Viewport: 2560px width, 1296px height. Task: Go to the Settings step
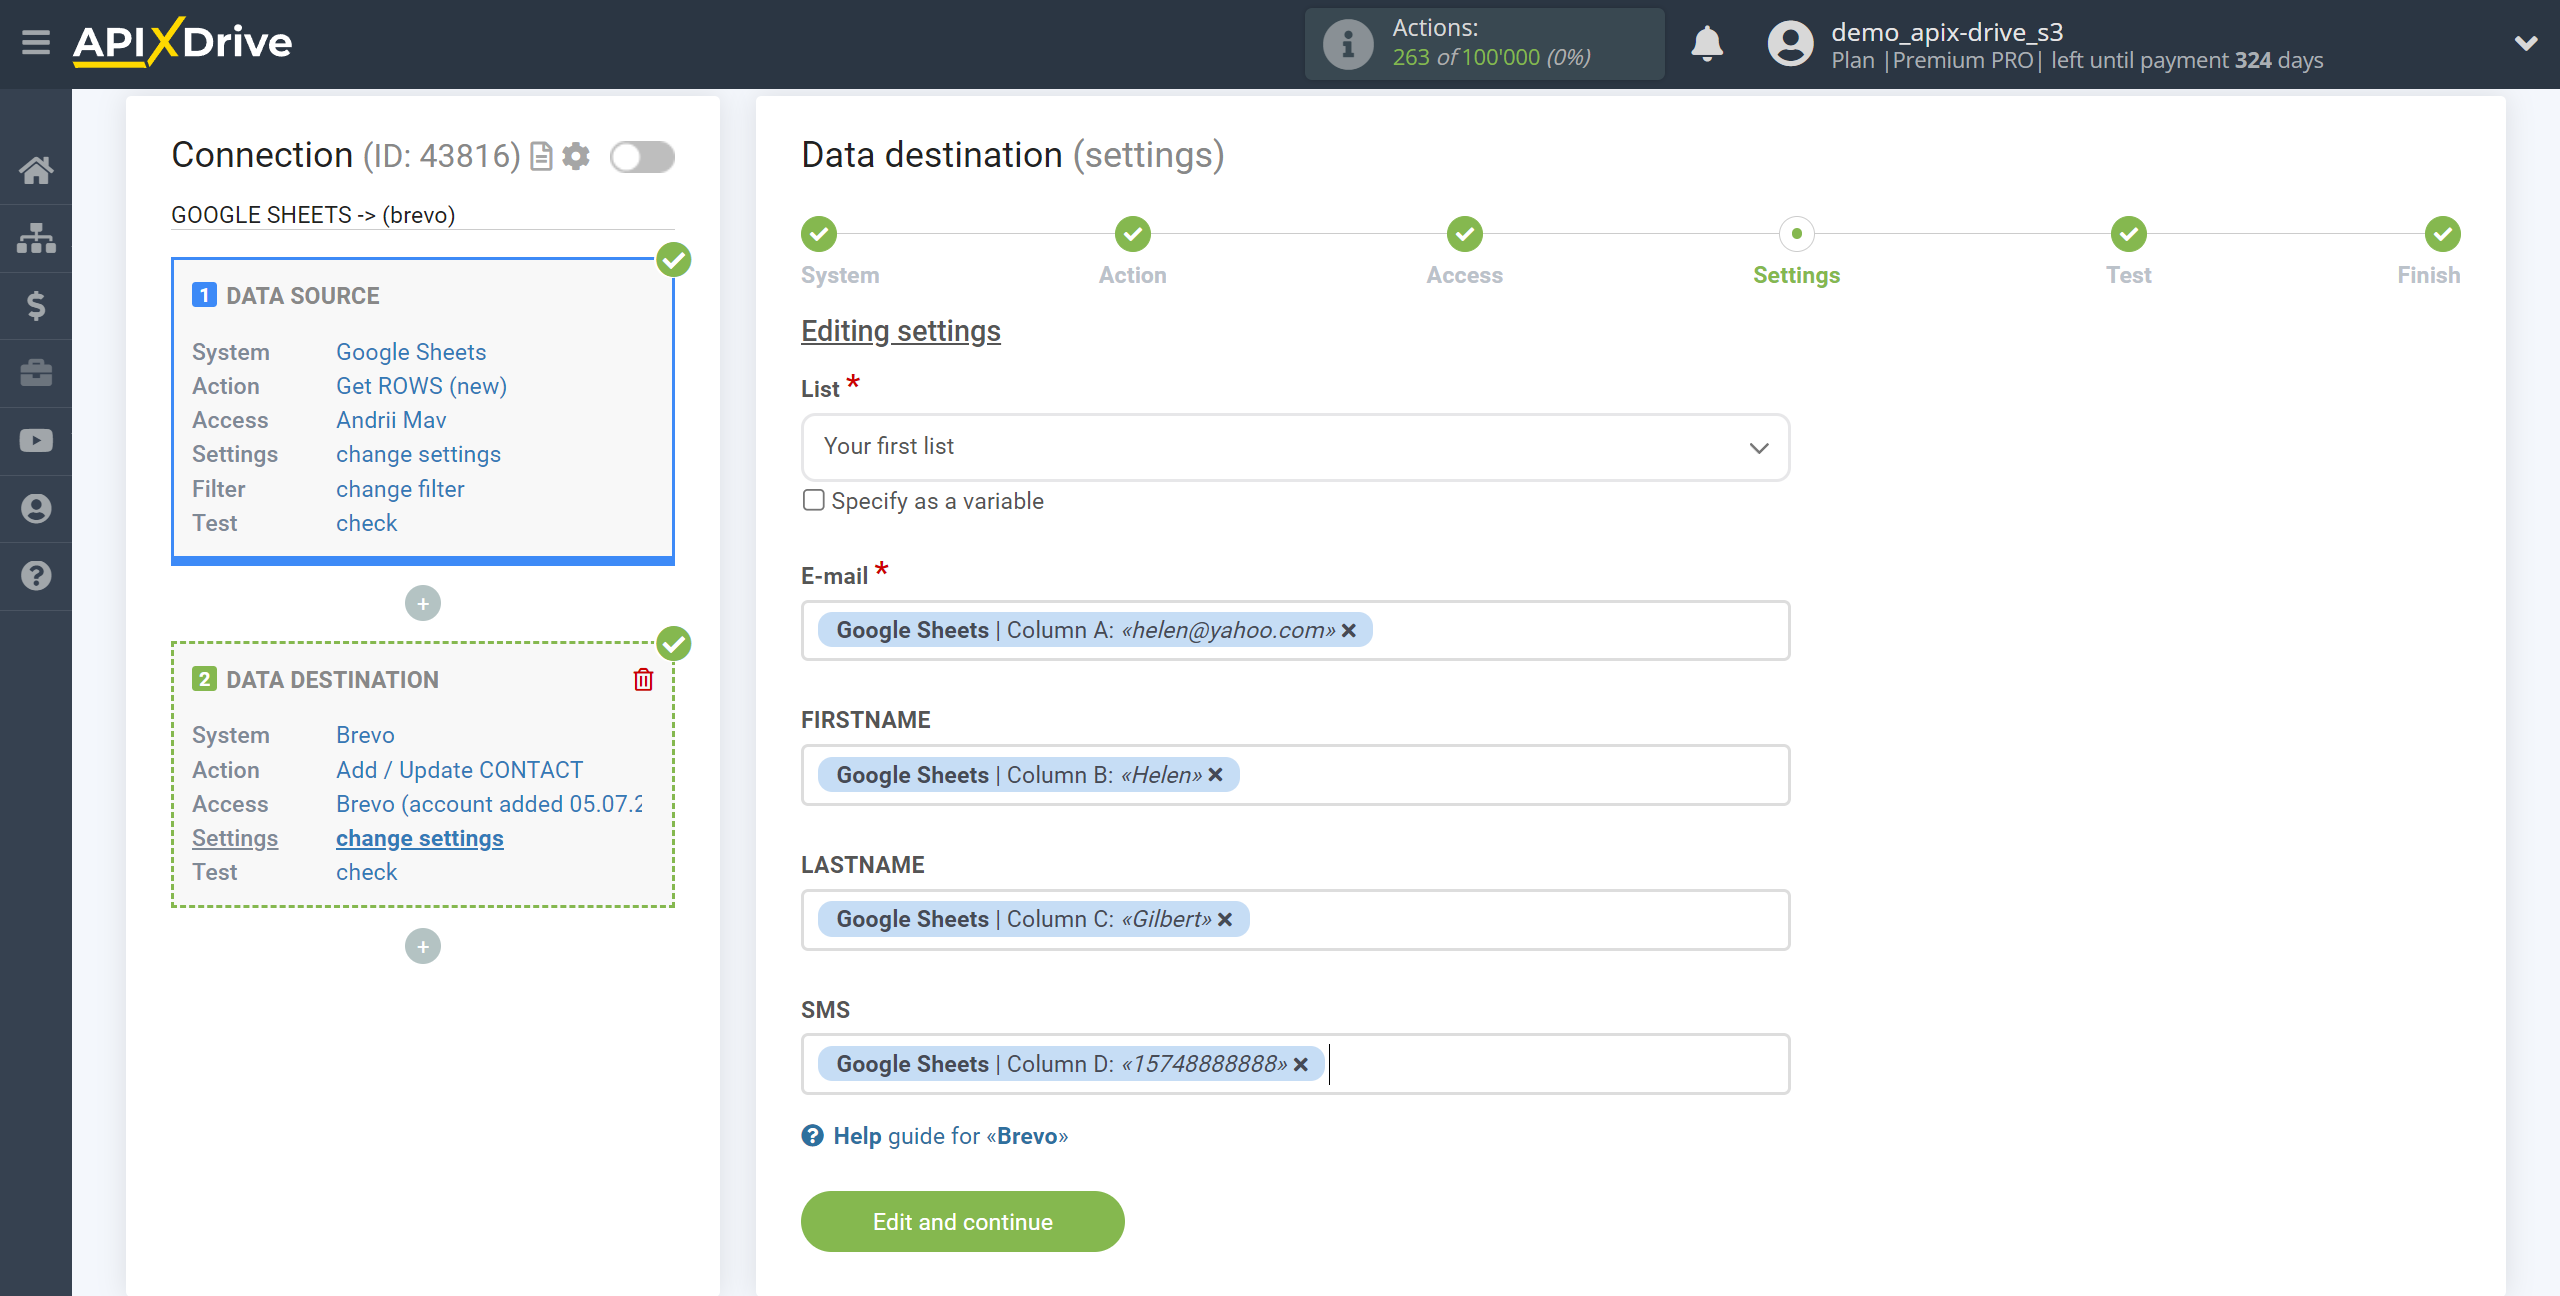pos(1797,234)
